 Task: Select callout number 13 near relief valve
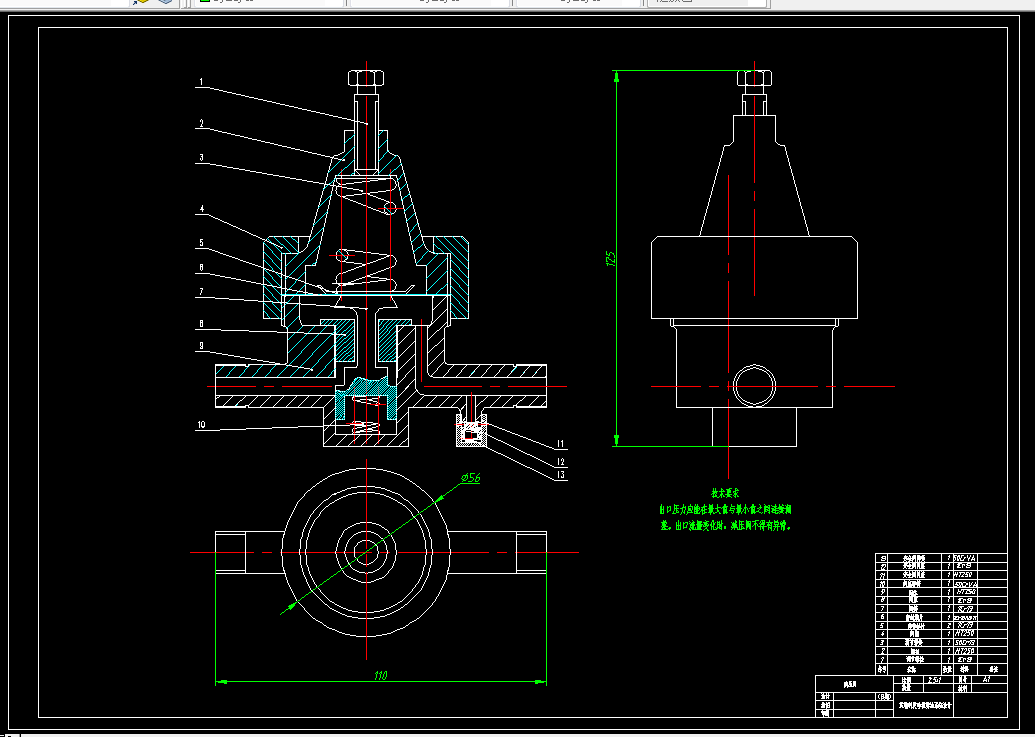pos(561,475)
